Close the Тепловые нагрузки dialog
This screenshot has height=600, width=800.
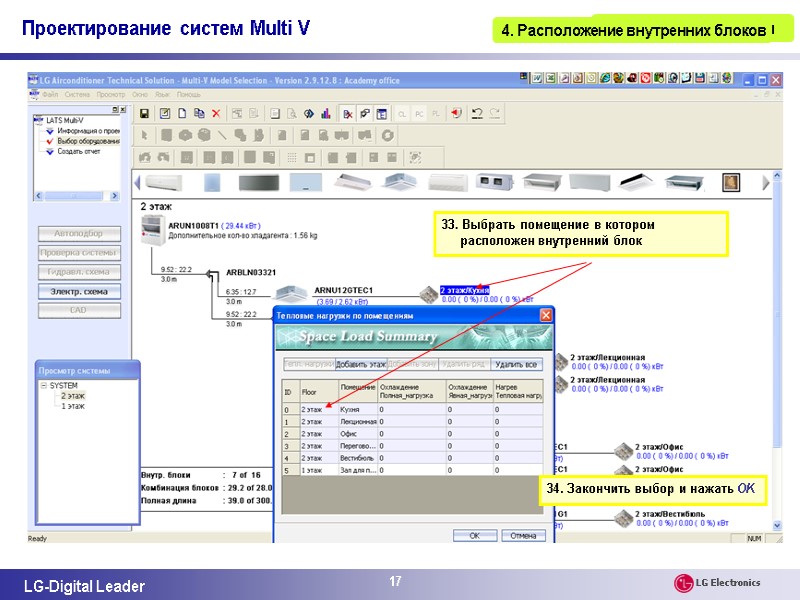click(545, 315)
